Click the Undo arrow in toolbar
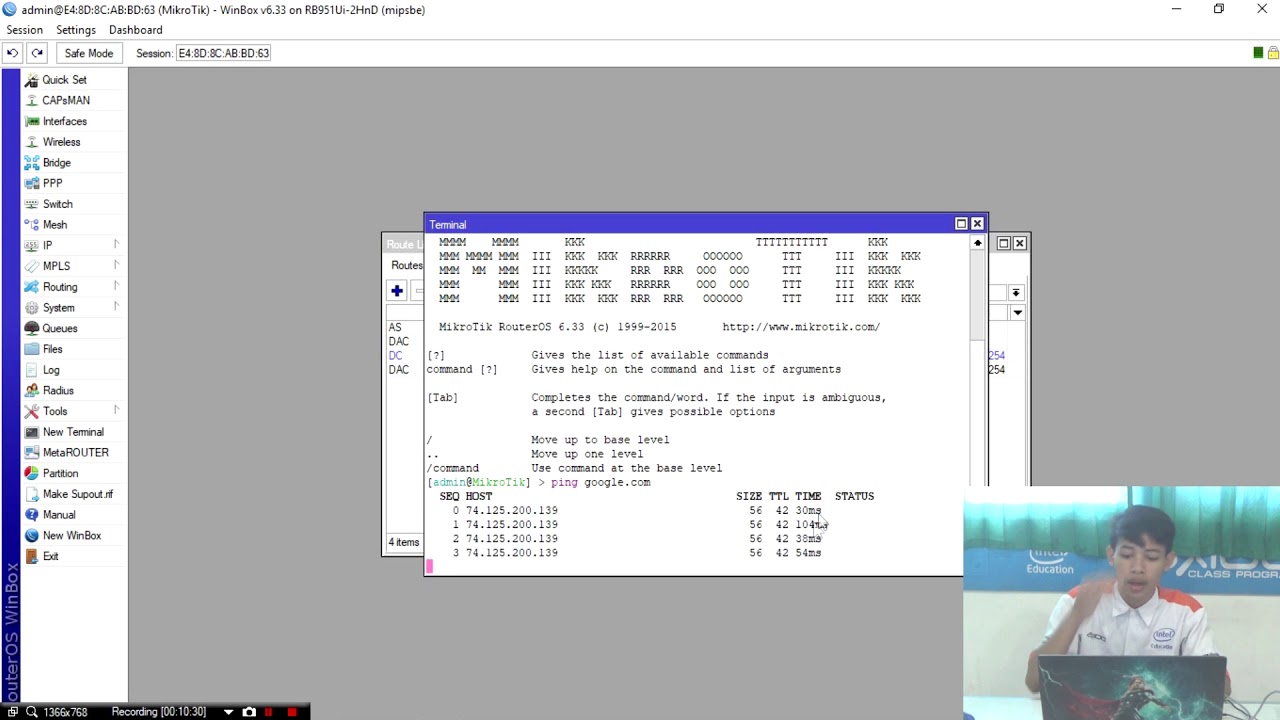Screen dimensions: 1280x720 [12, 53]
